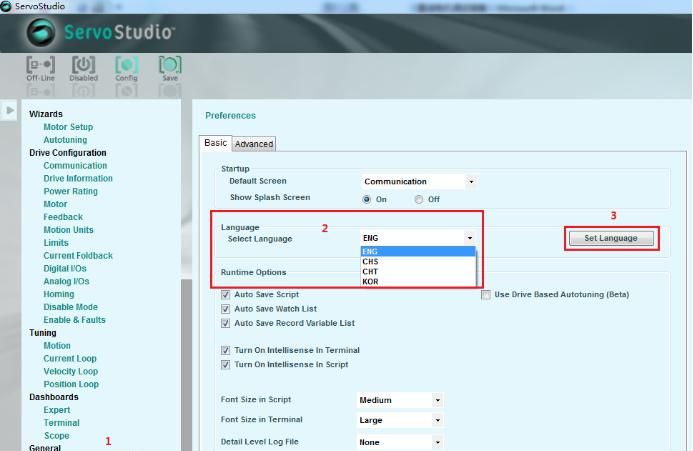693x451 pixels.
Task: Choose KOR from the language list
Action: (x=418, y=282)
